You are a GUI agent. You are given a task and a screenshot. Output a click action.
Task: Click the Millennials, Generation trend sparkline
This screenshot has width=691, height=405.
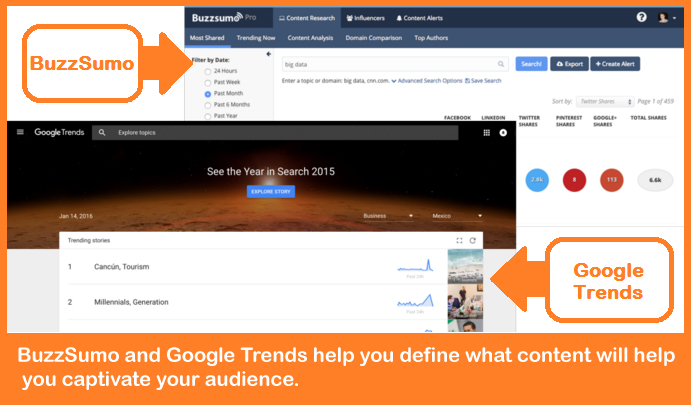(x=415, y=301)
